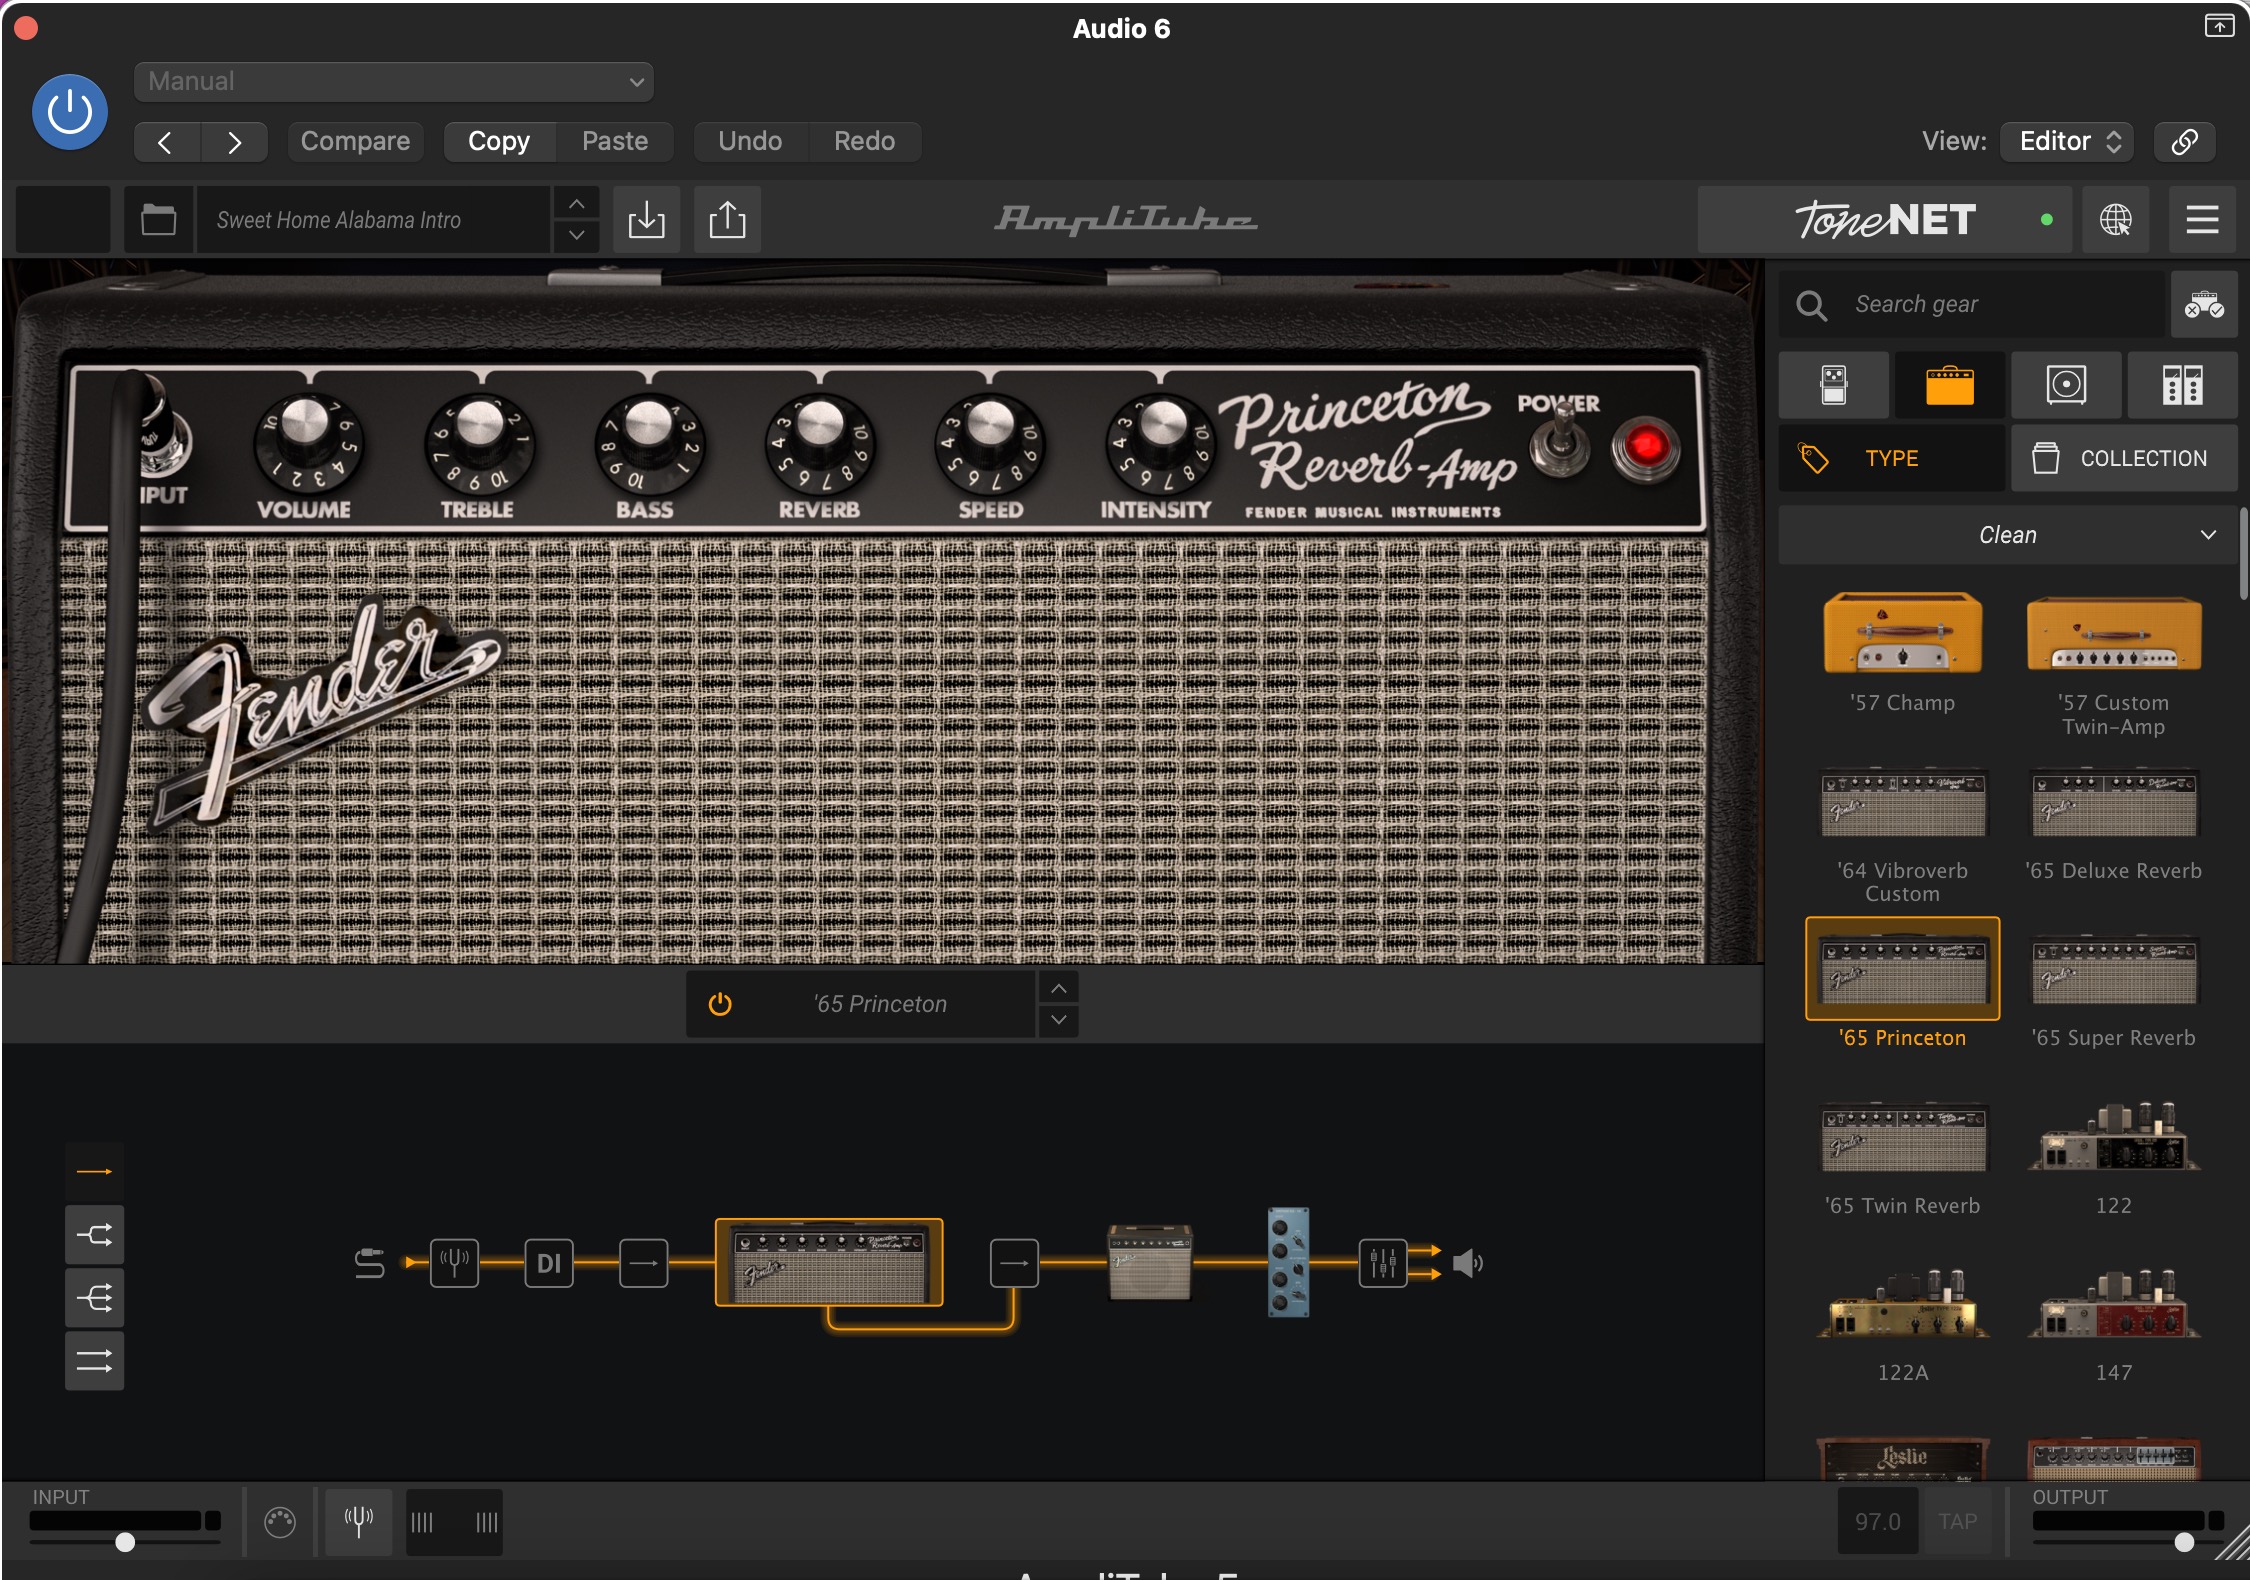Click the Search gear input field
Screen dimensions: 2250x1580
1972,304
